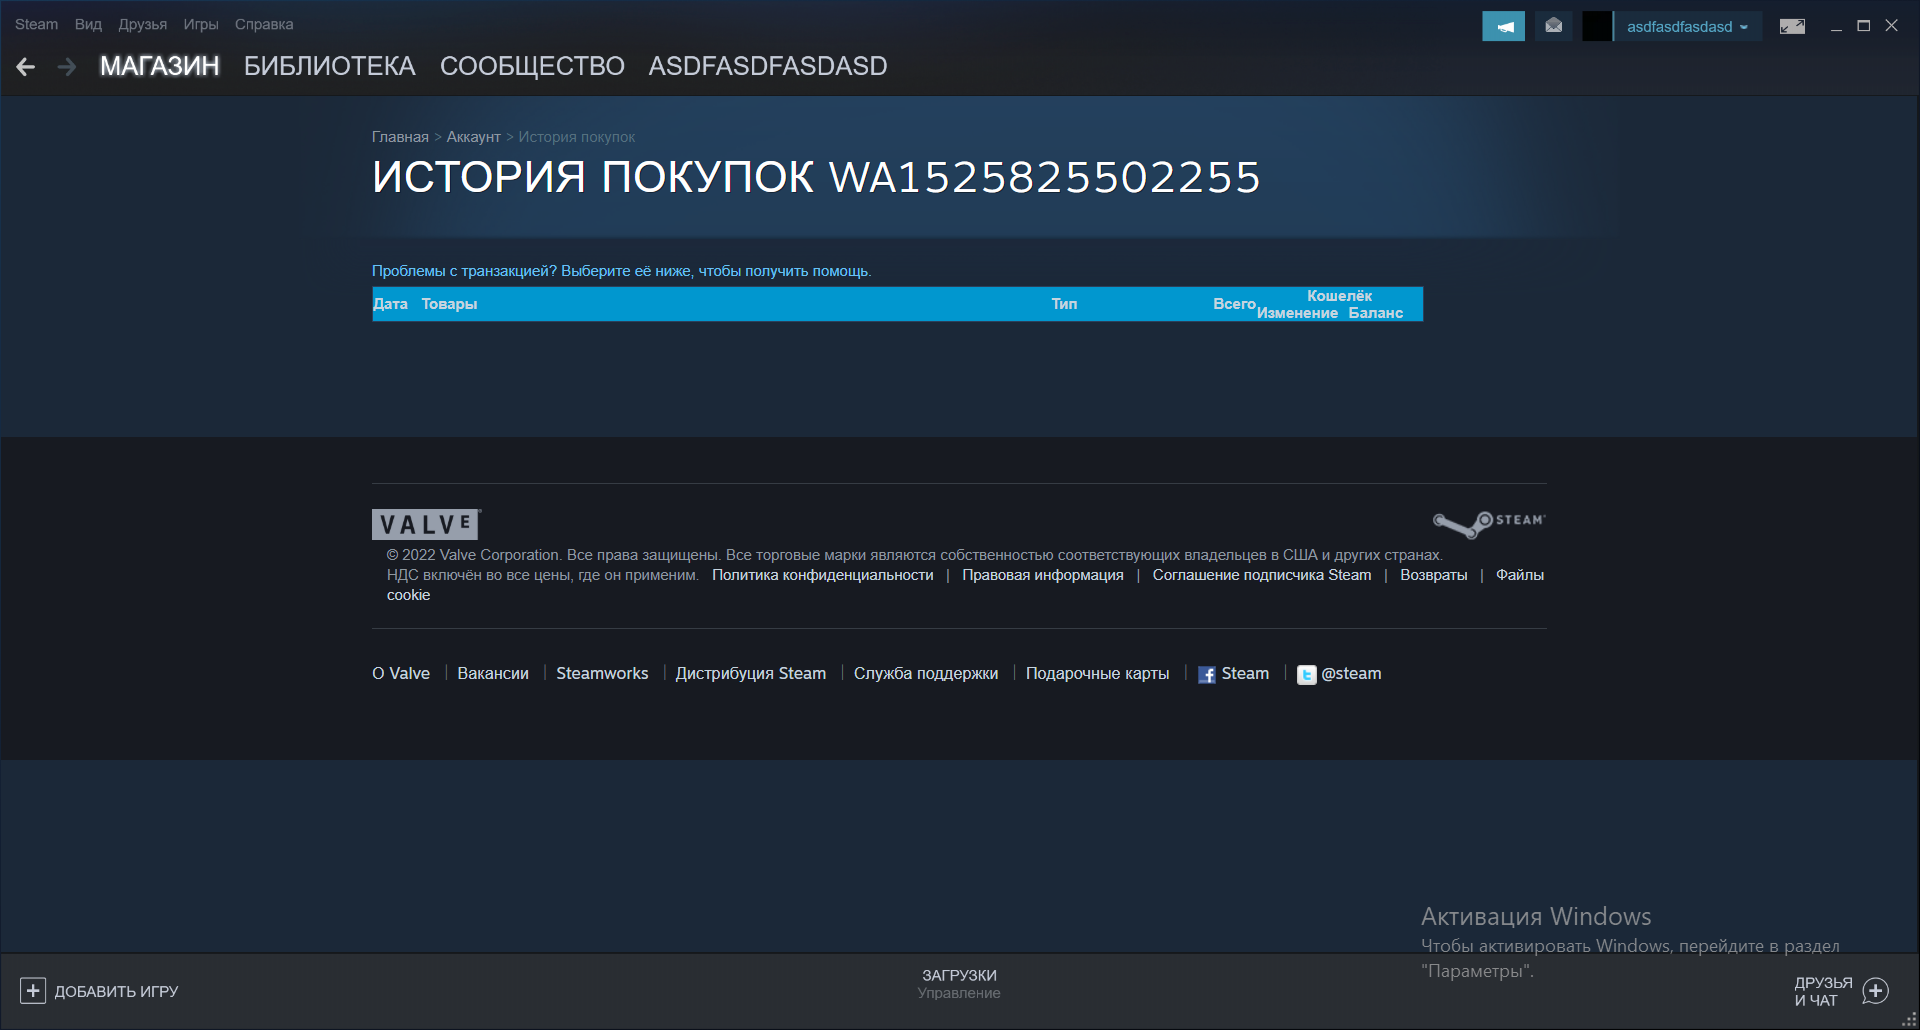Go to the МАГАЗИН tab
The width and height of the screenshot is (1920, 1030).
[160, 66]
